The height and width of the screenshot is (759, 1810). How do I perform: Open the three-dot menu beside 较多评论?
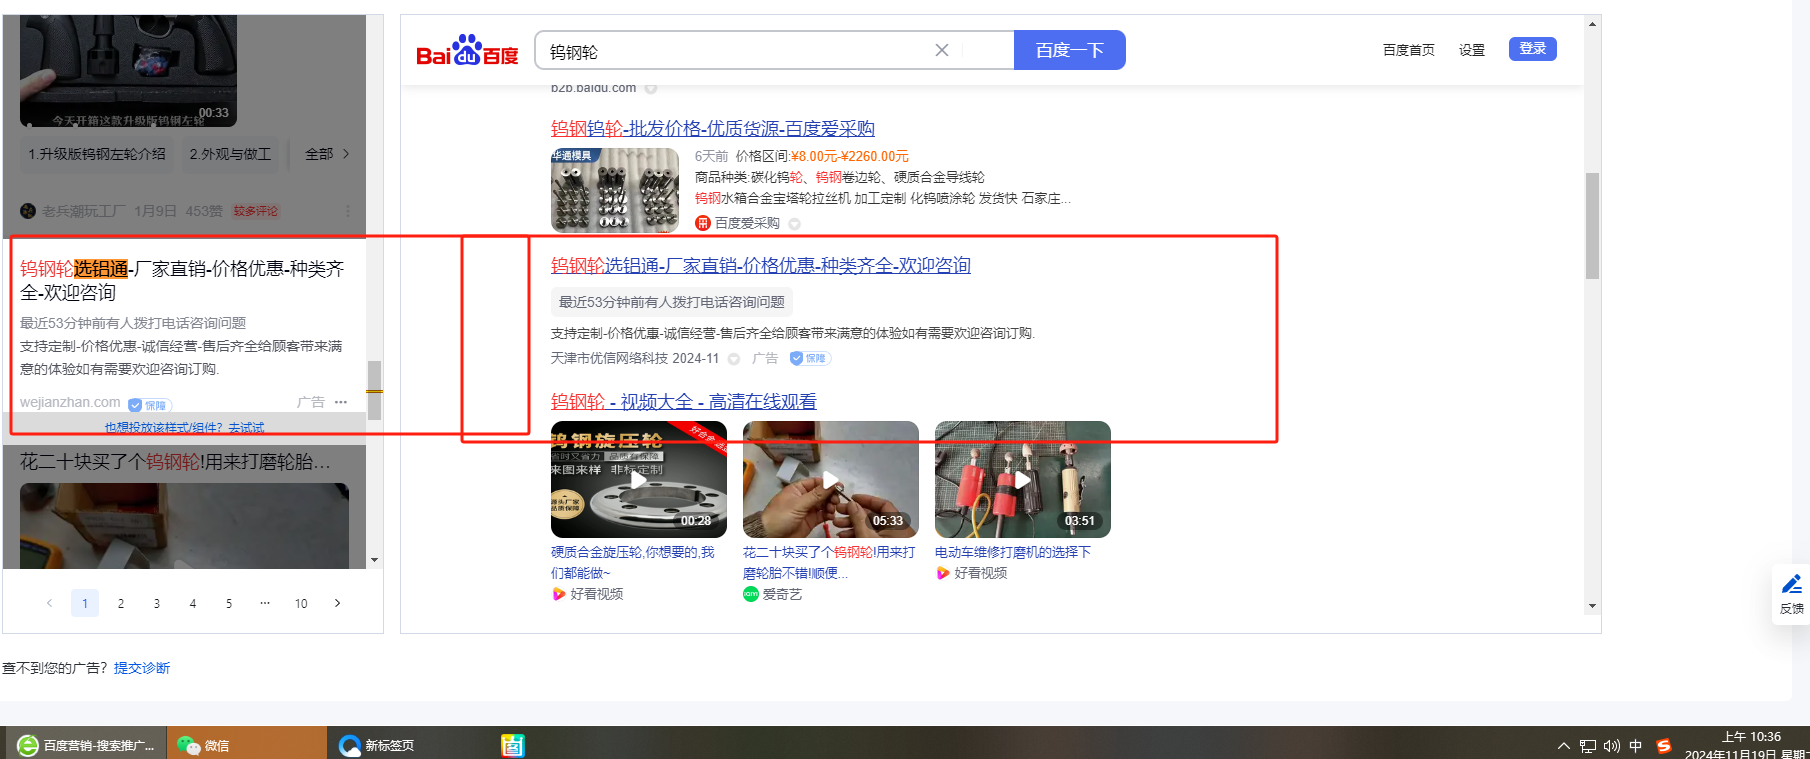tap(348, 211)
